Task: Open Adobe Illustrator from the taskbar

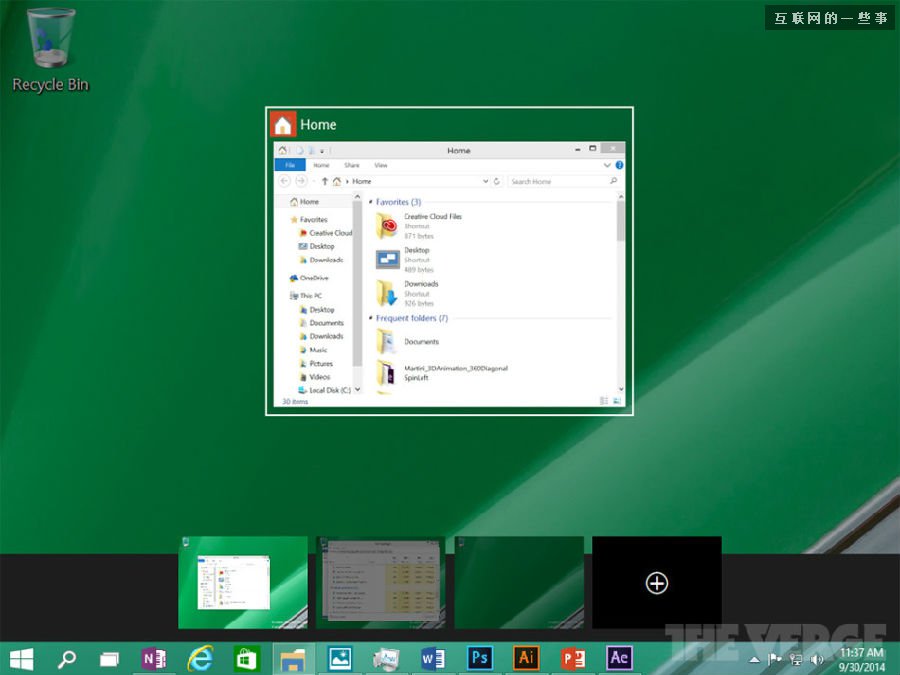Action: click(x=526, y=658)
